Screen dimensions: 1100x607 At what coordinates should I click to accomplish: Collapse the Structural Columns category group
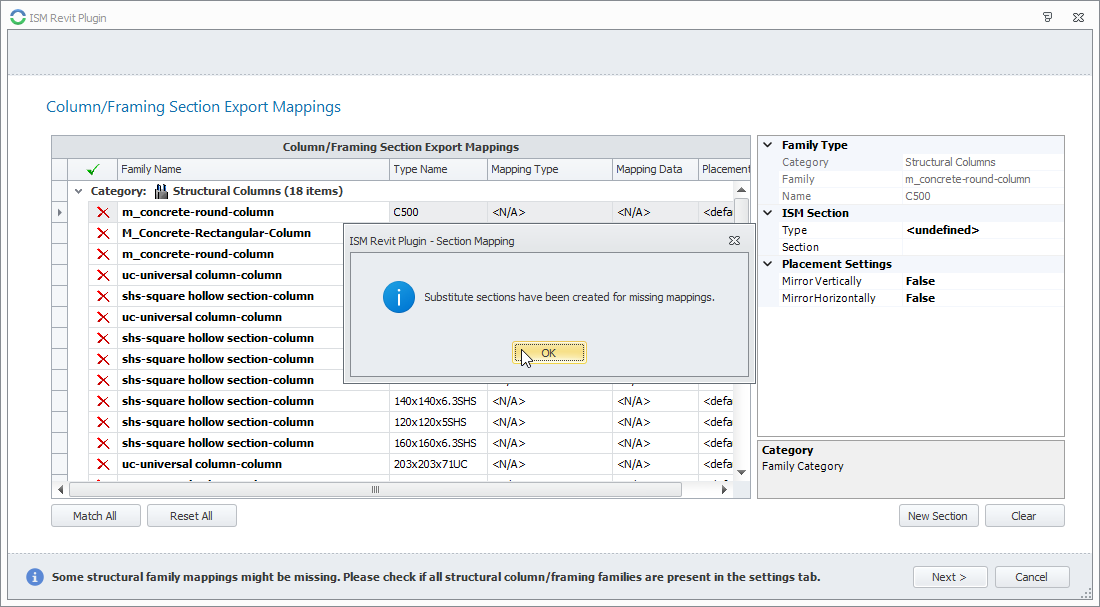coord(78,191)
